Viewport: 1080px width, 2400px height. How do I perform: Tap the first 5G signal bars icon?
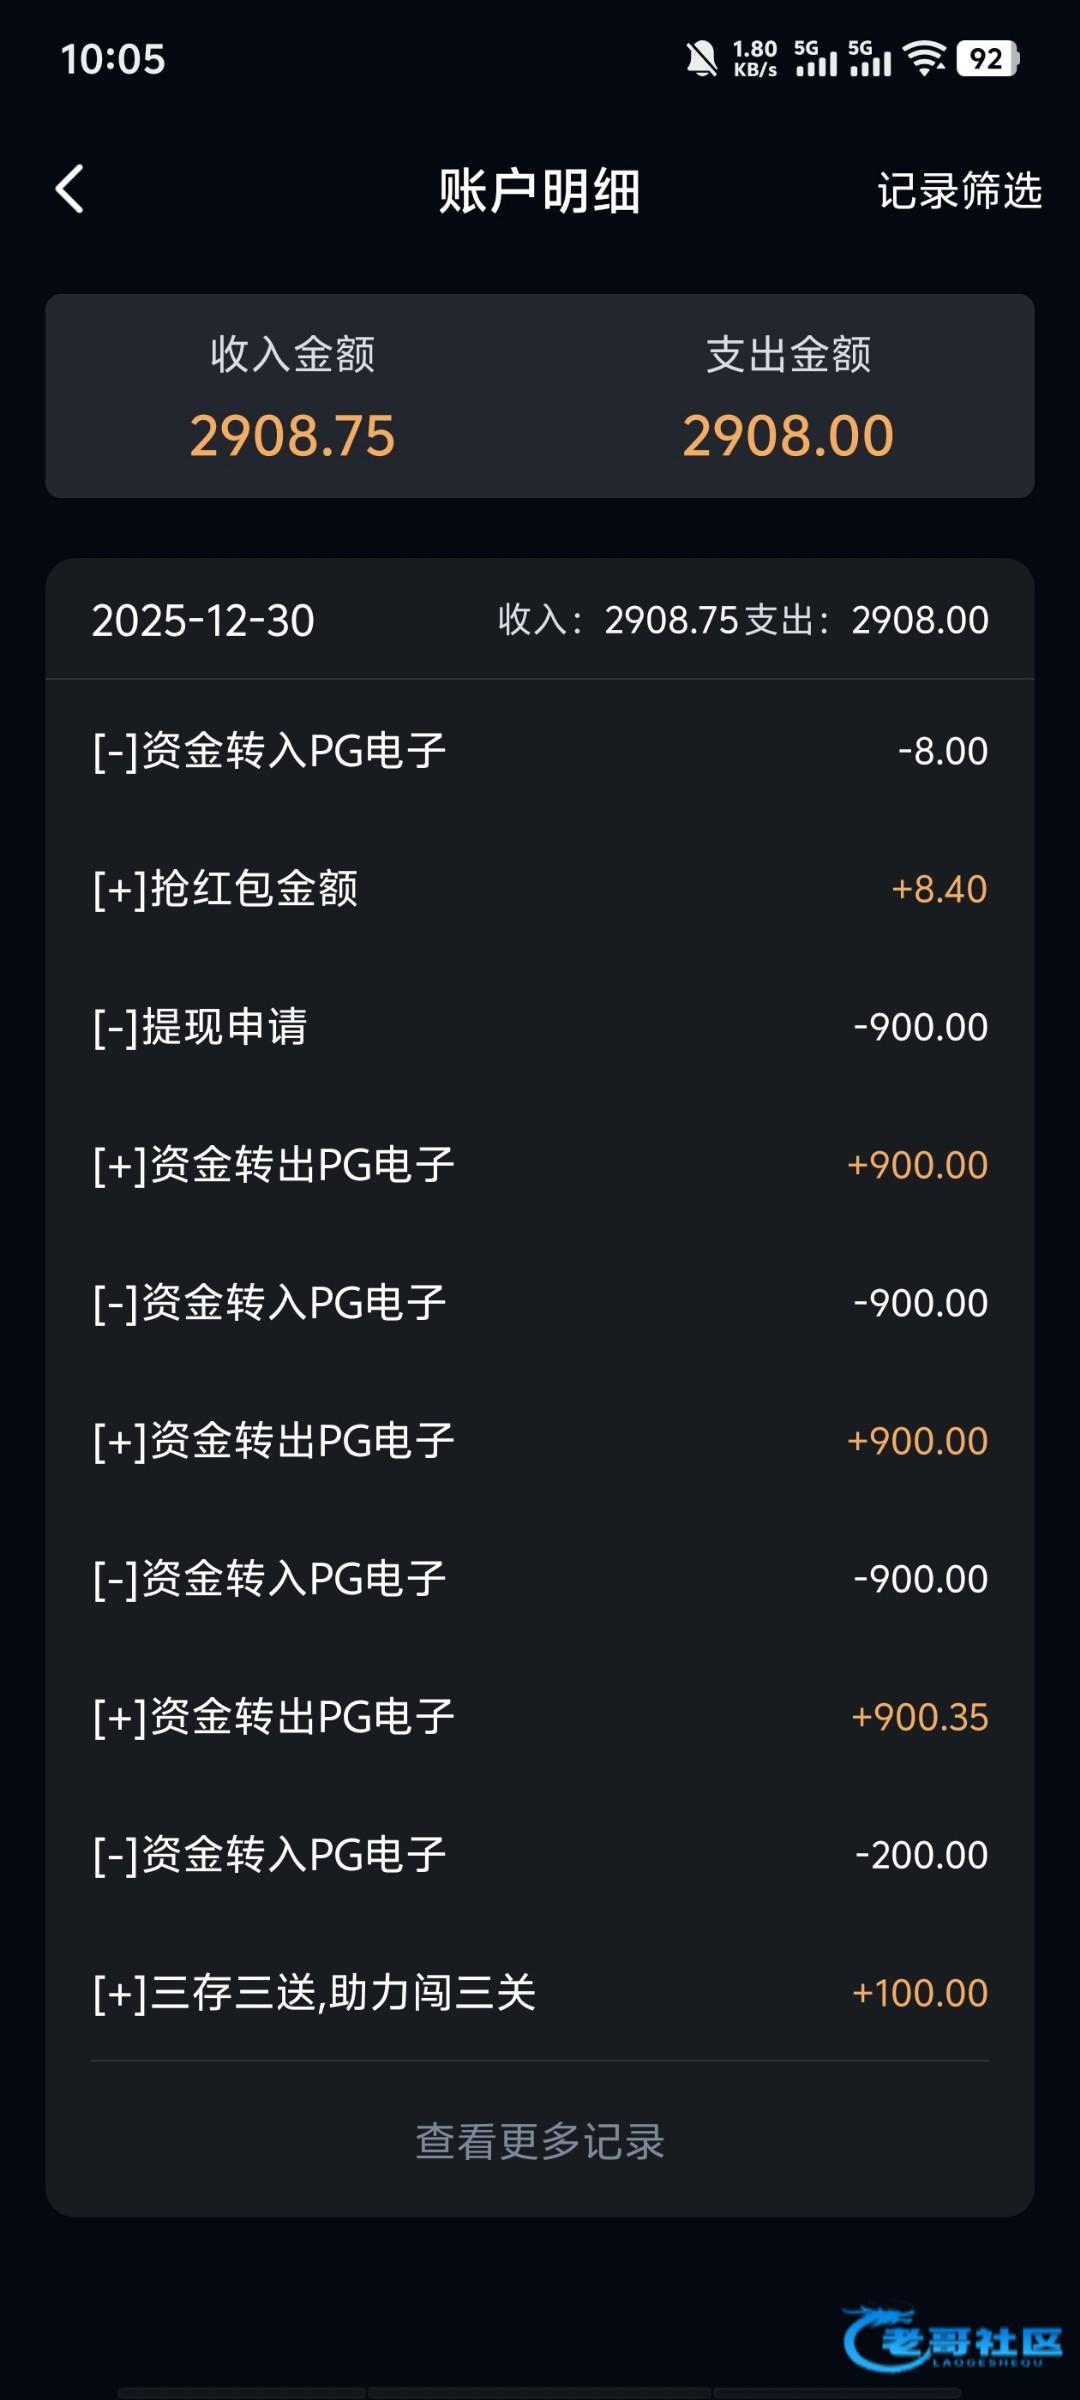815,59
